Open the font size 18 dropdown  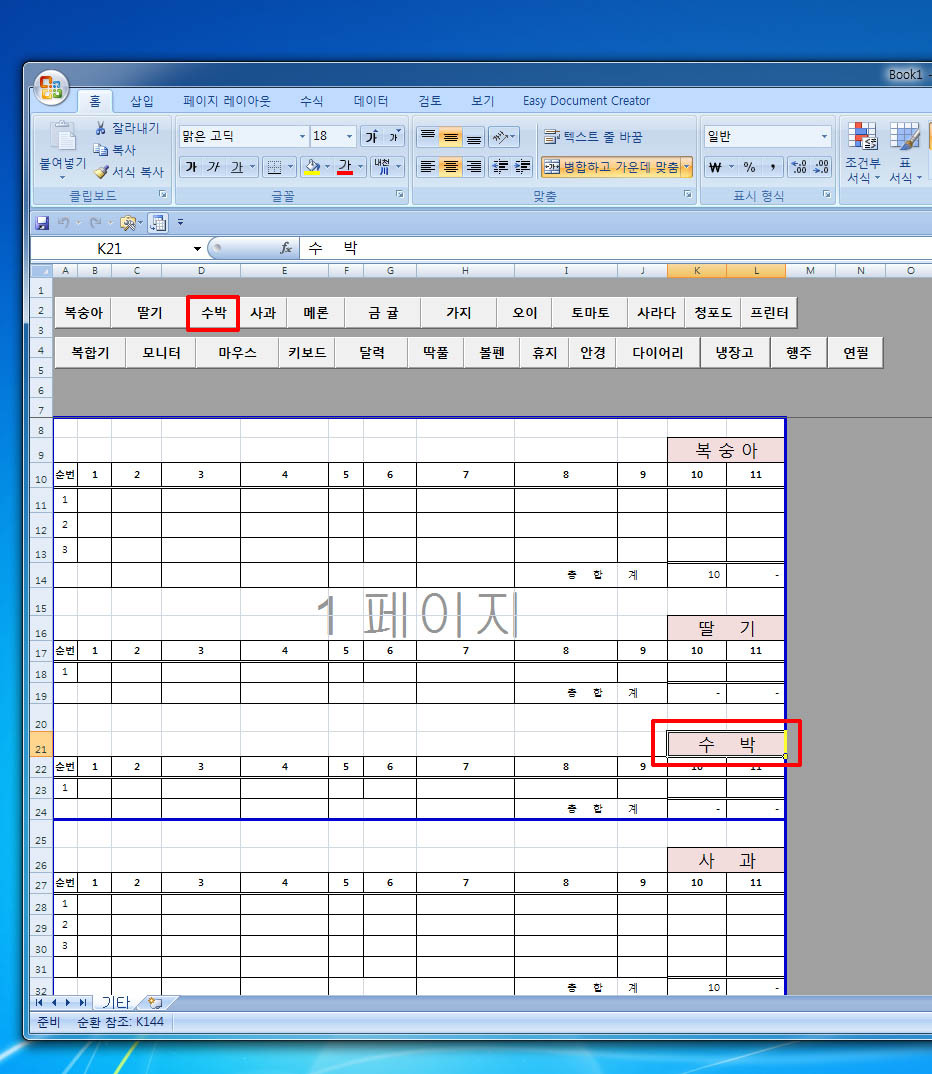pyautogui.click(x=349, y=136)
